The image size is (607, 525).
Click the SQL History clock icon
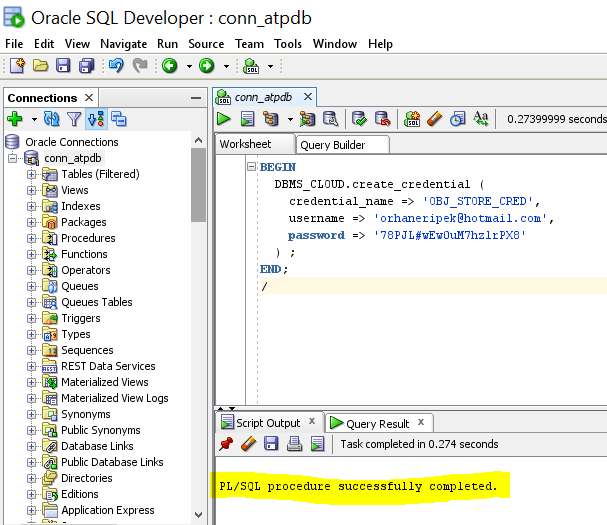click(457, 119)
